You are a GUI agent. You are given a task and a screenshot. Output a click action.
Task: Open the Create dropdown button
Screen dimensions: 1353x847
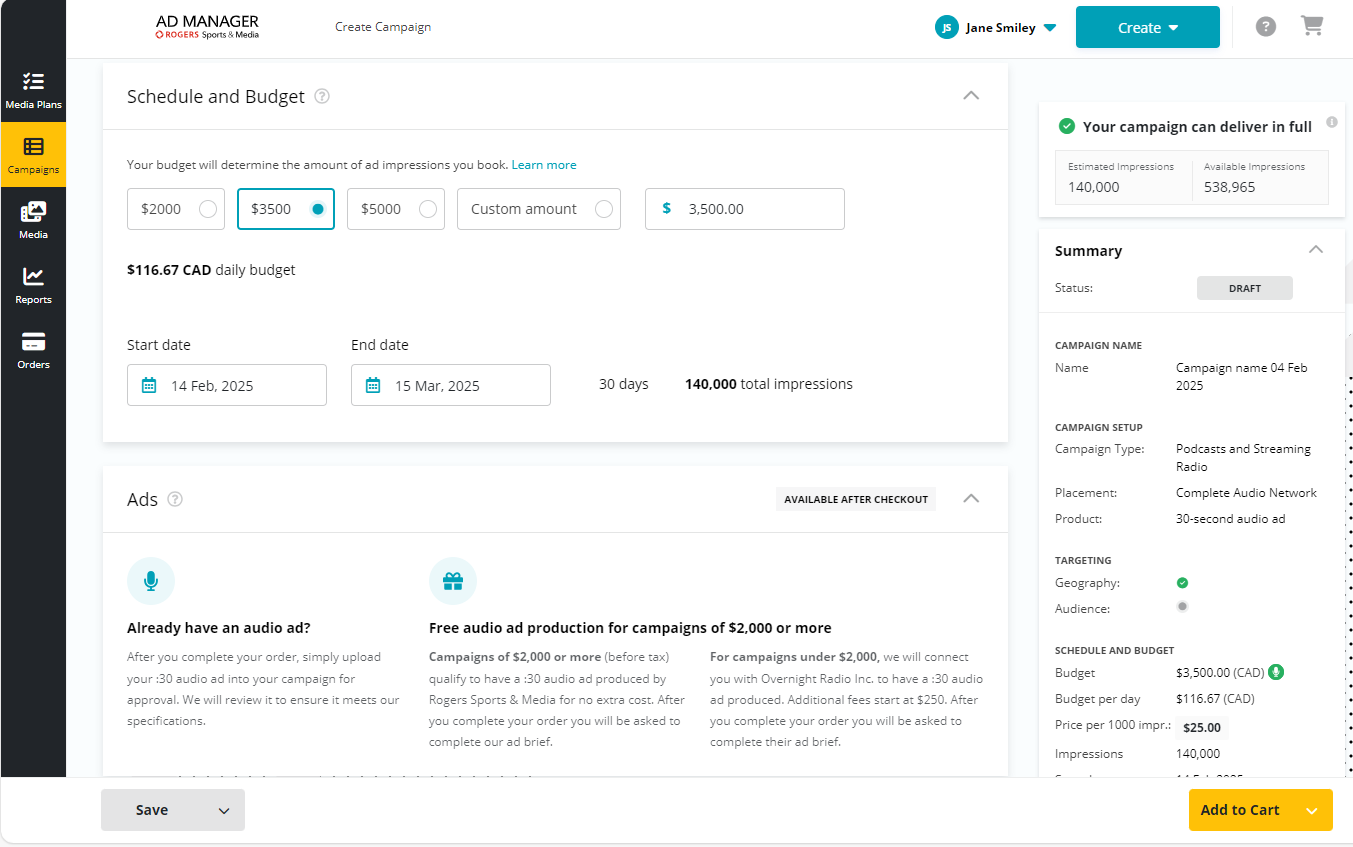pos(1147,28)
